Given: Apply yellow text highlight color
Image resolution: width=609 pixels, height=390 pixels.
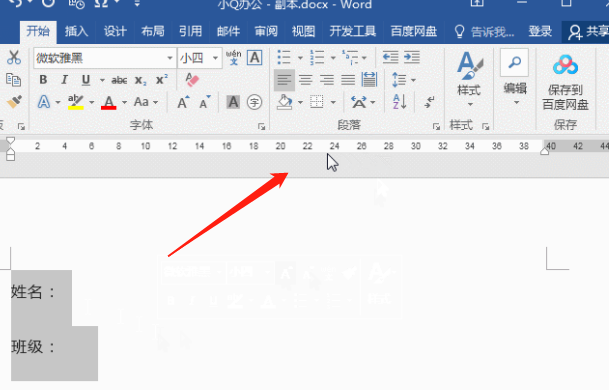Looking at the screenshot, I should (x=75, y=102).
